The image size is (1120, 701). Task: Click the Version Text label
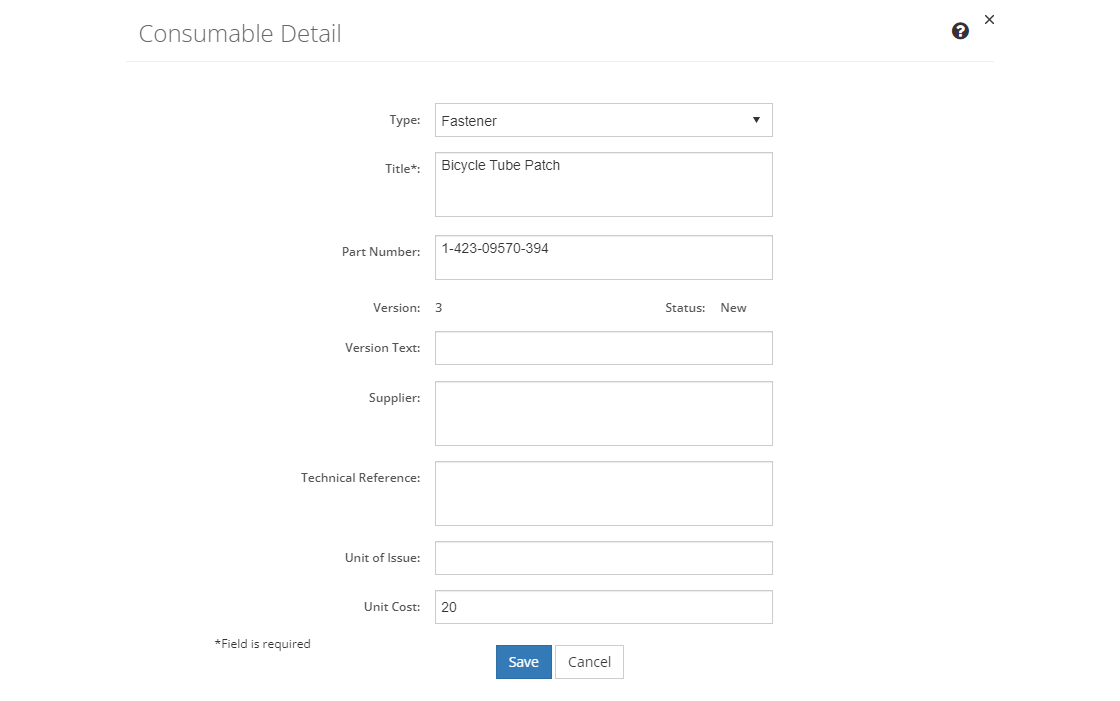pos(383,348)
